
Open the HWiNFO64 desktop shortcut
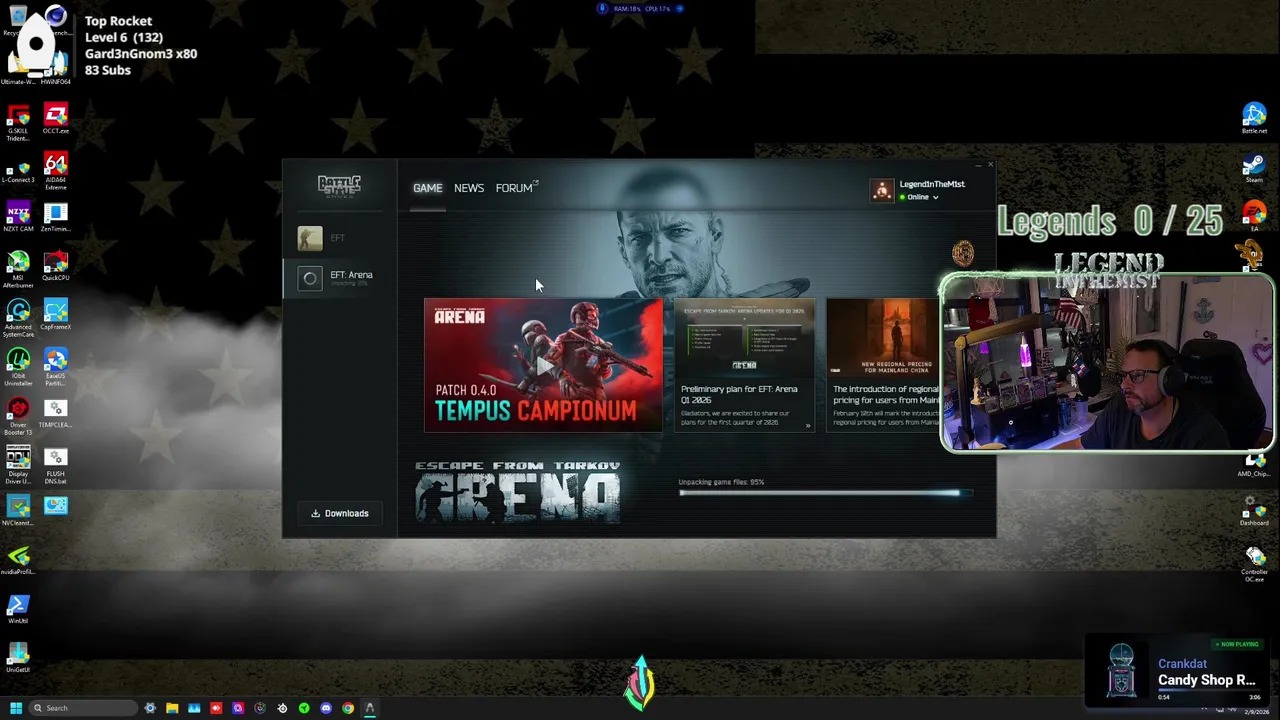[x=56, y=70]
